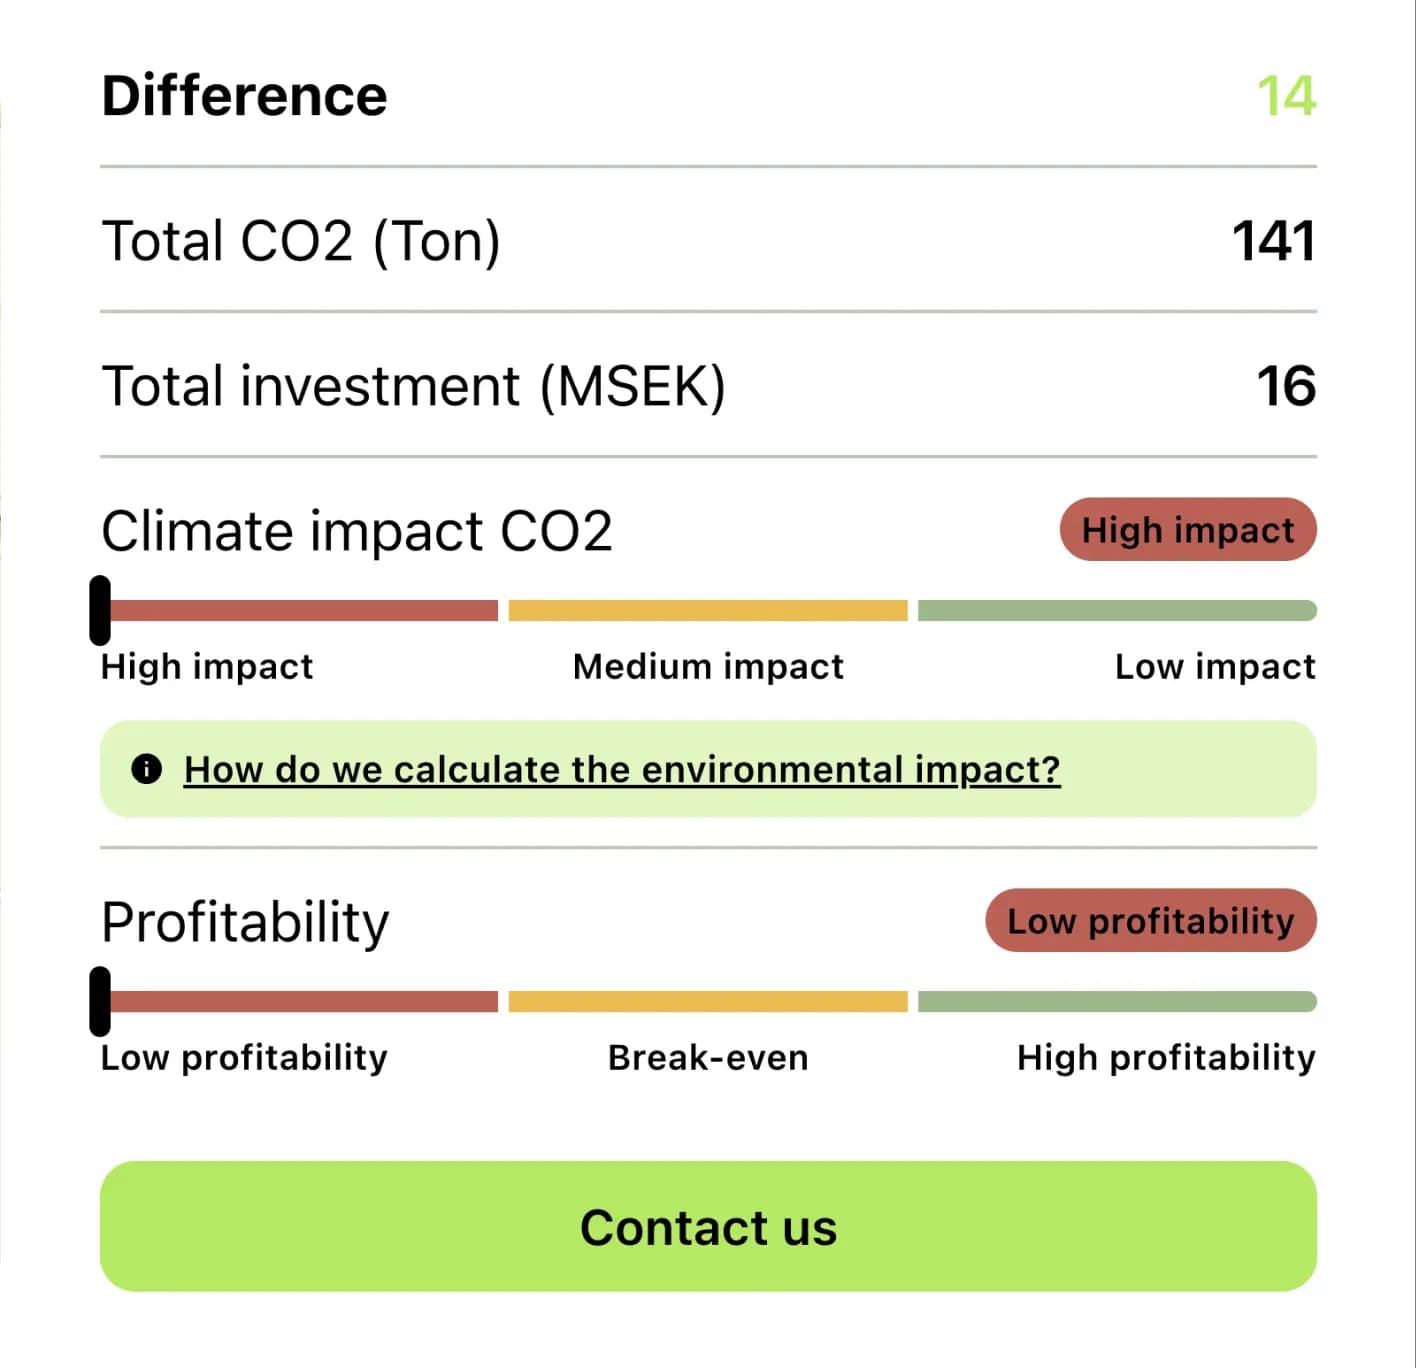Click the "High profitability" scale label
Screen dimensions: 1416x1368
pyautogui.click(x=1165, y=1058)
